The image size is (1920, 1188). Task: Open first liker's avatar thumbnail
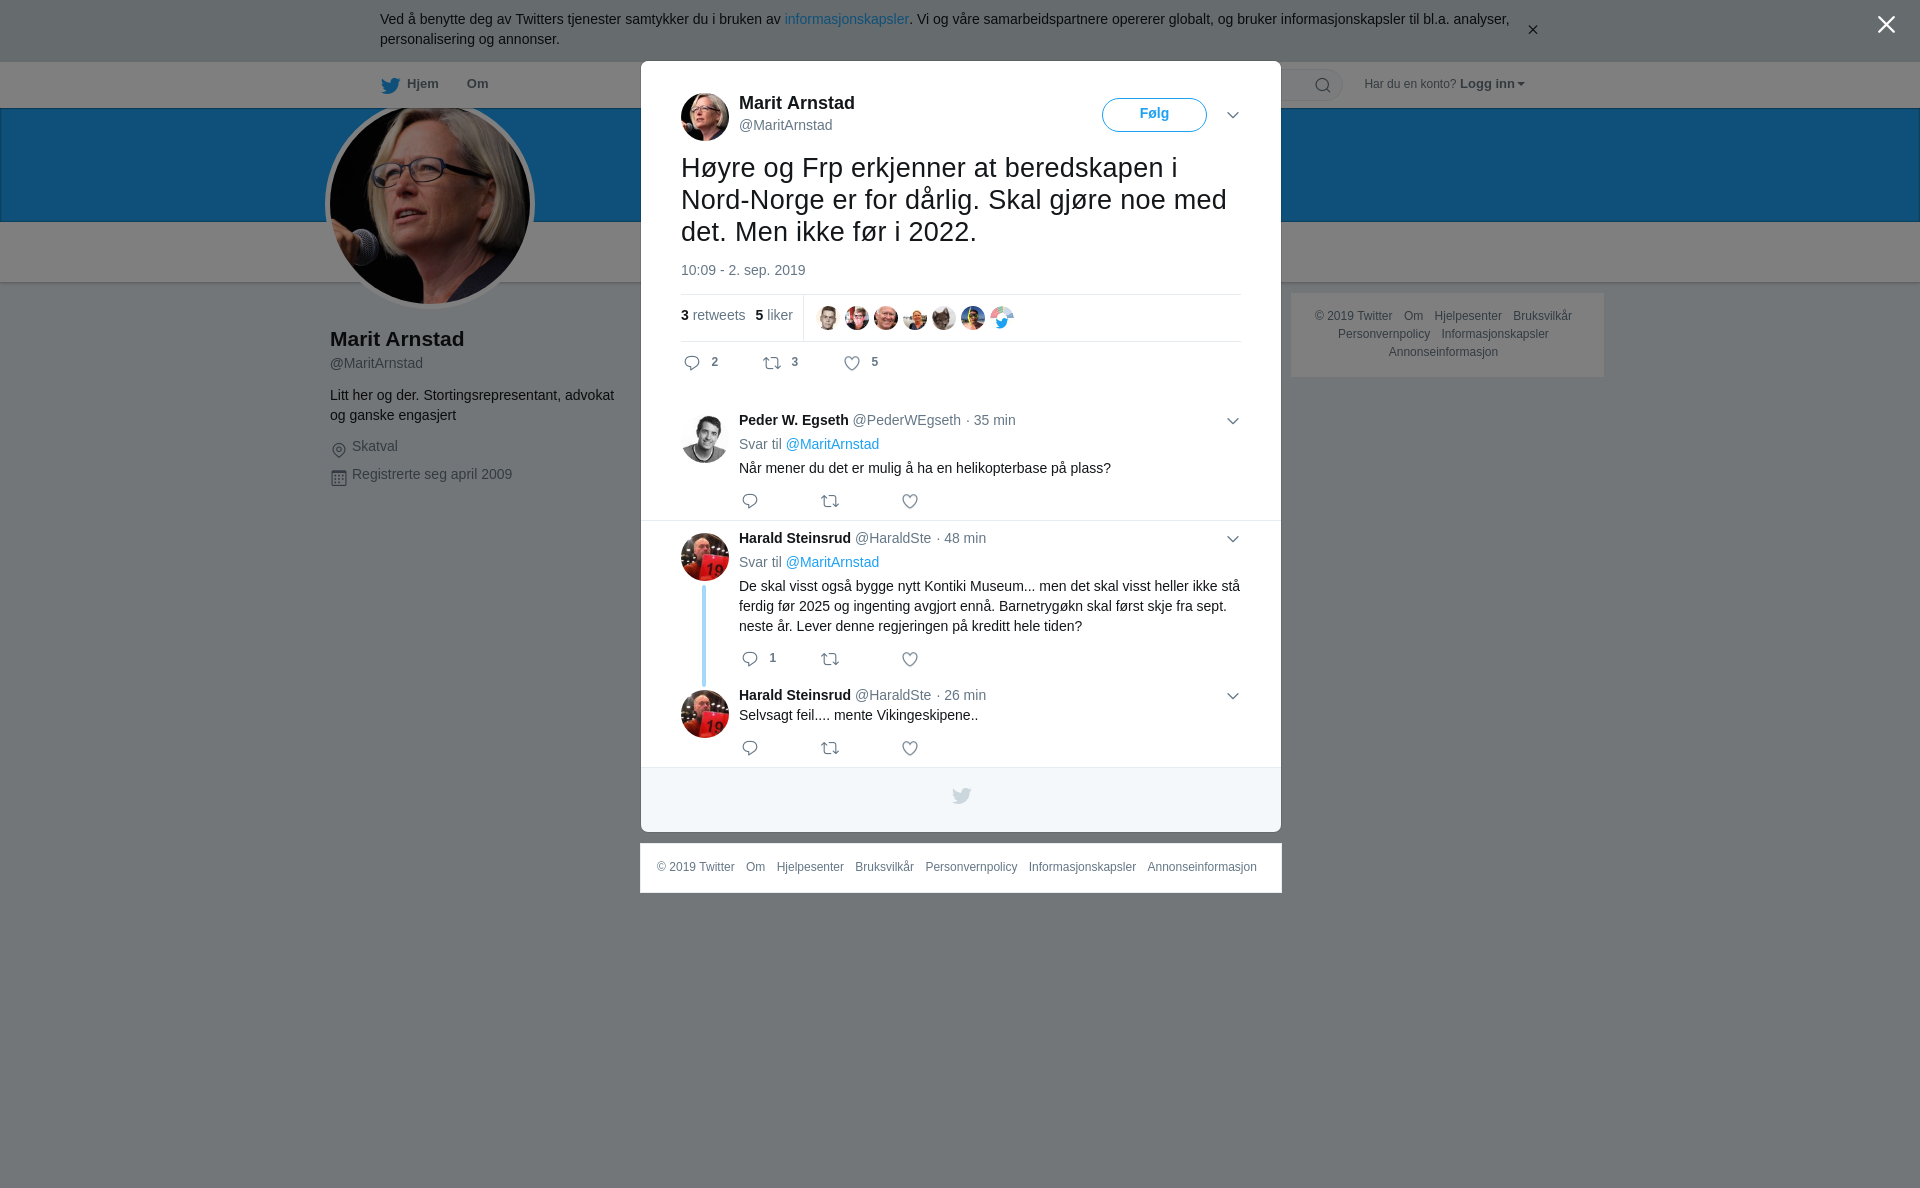click(828, 318)
